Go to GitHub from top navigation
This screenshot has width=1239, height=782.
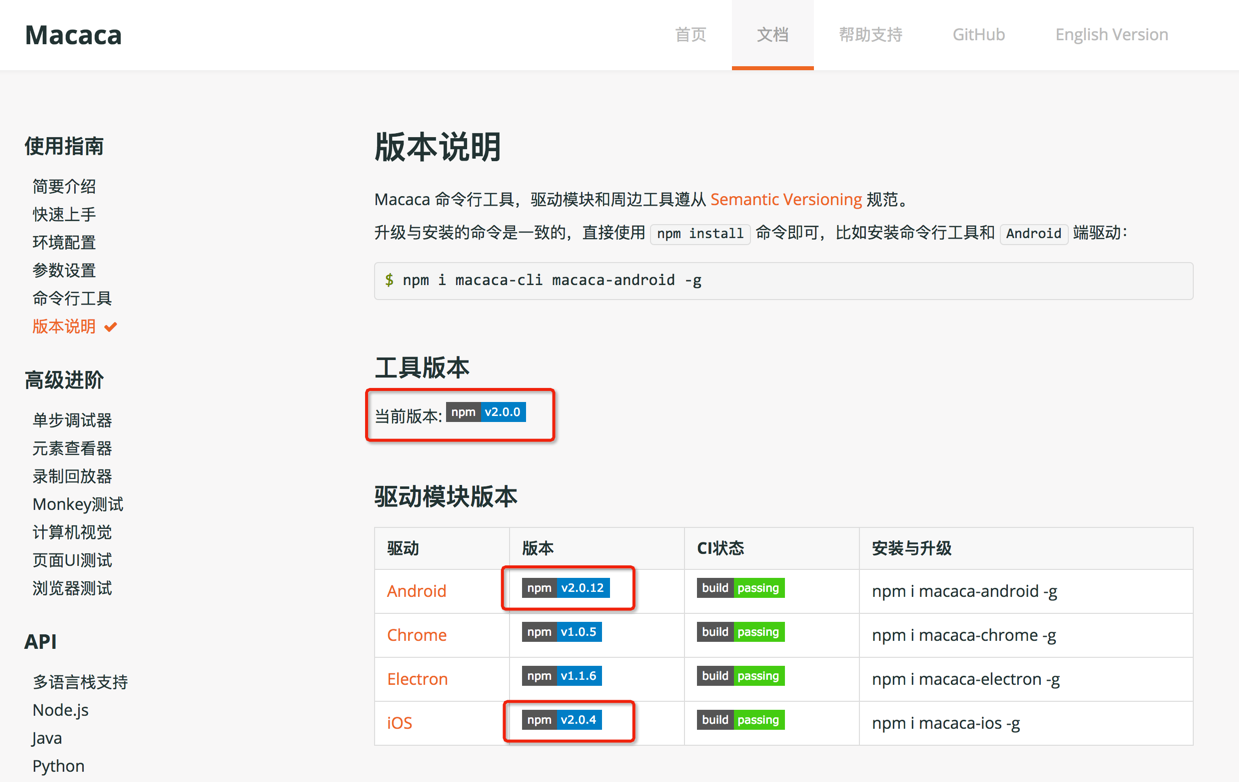pos(978,34)
